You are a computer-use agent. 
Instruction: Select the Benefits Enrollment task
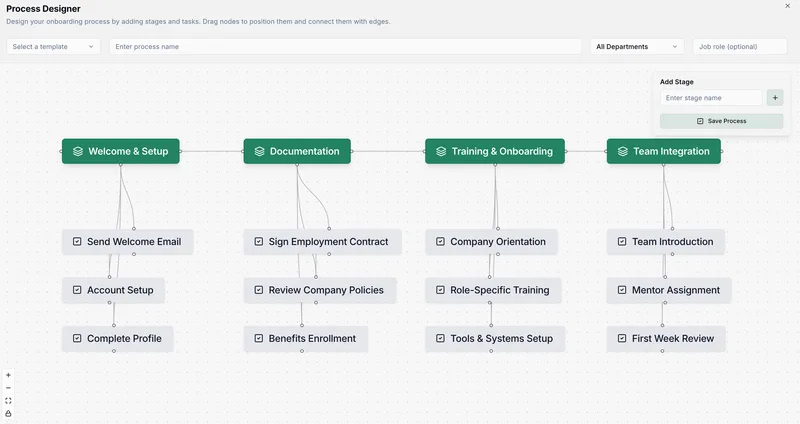tap(306, 338)
